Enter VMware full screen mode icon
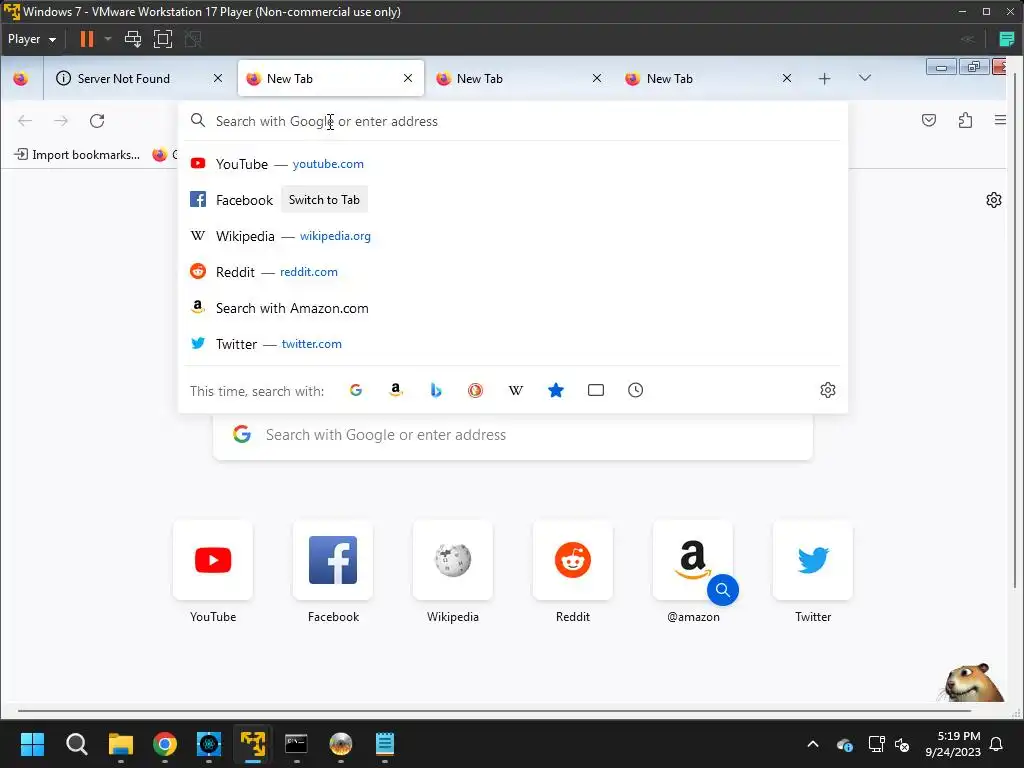 coord(163,39)
